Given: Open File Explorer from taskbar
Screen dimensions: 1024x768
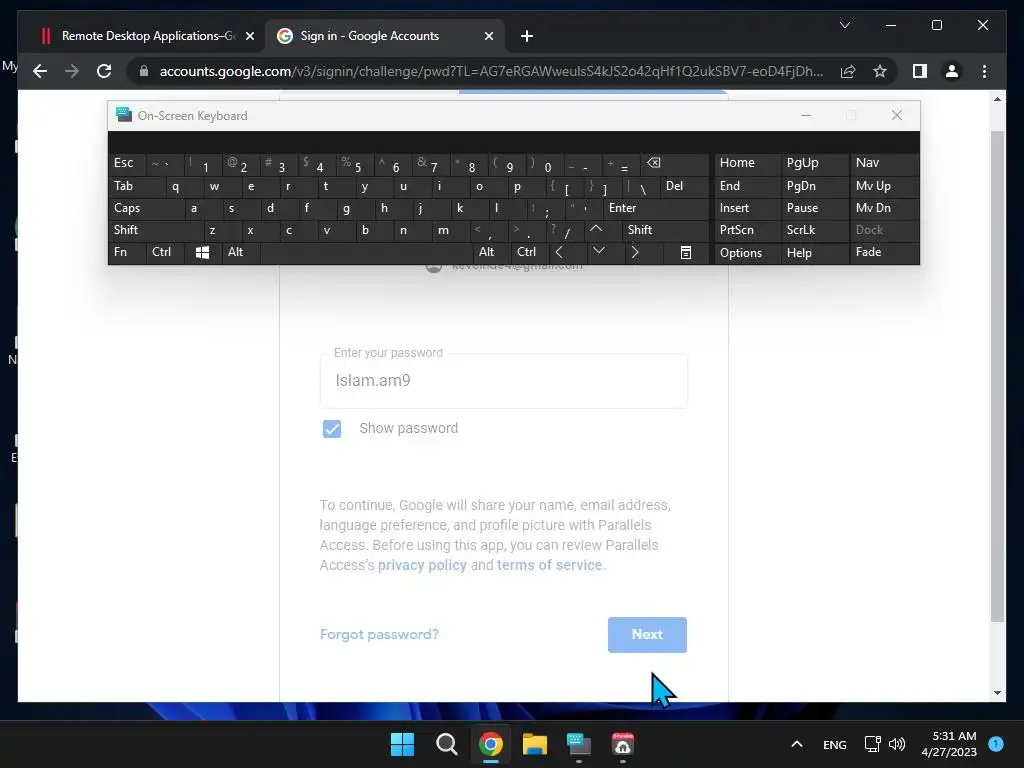Looking at the screenshot, I should (535, 744).
